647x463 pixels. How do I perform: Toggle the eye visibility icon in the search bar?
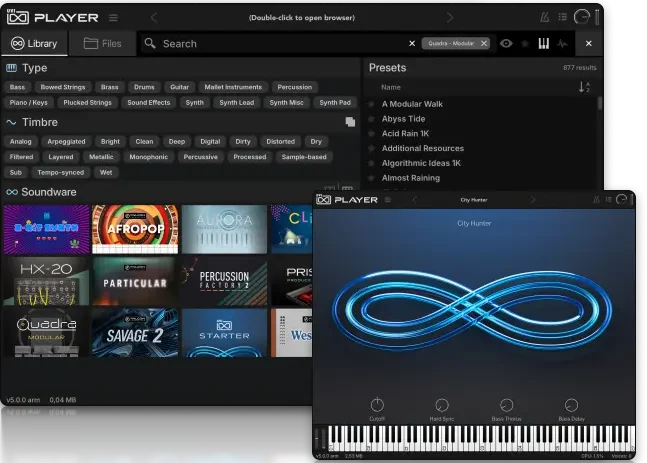pos(506,43)
